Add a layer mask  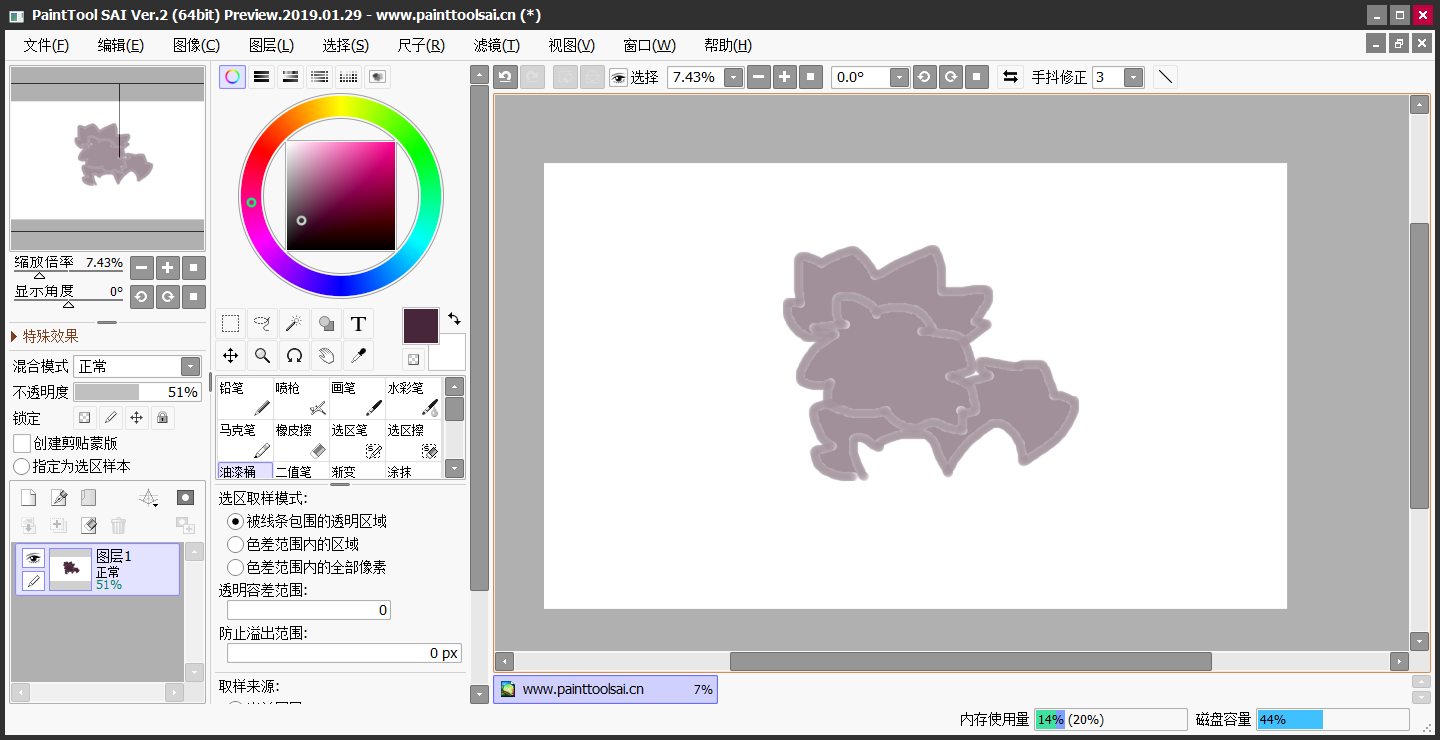tap(185, 497)
